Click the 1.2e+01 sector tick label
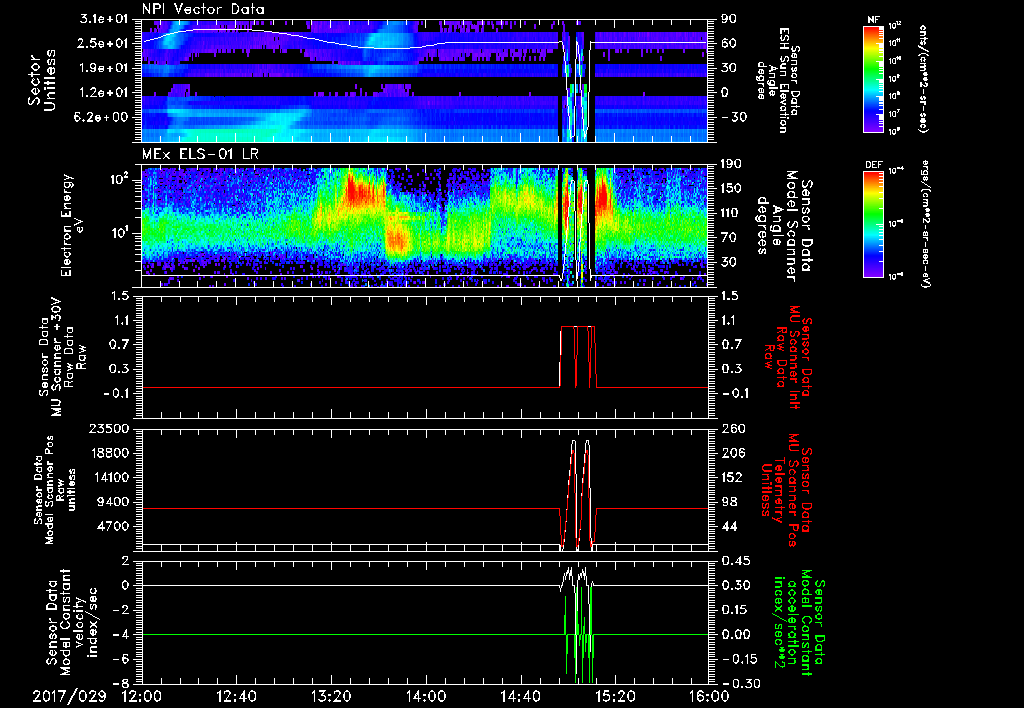1024x708 pixels. click(x=104, y=92)
